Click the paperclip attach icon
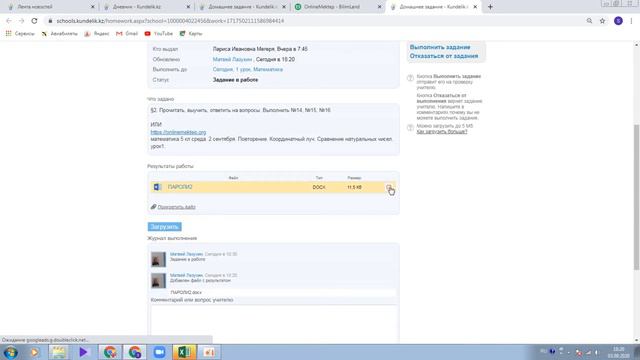This screenshot has width=640, height=360. [153, 207]
